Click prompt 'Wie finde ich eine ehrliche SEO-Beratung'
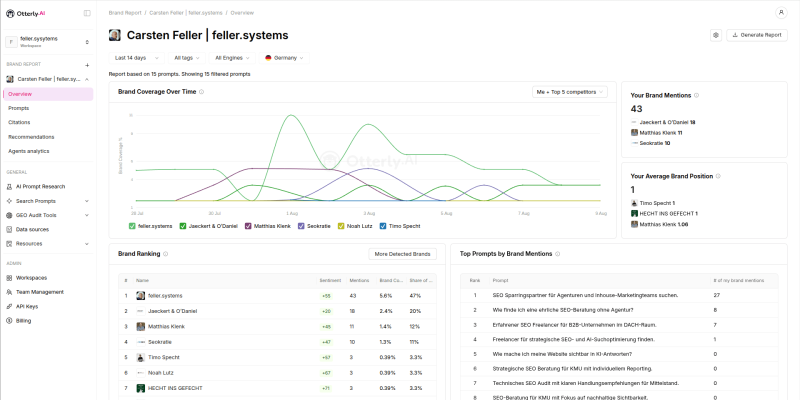 pyautogui.click(x=563, y=310)
